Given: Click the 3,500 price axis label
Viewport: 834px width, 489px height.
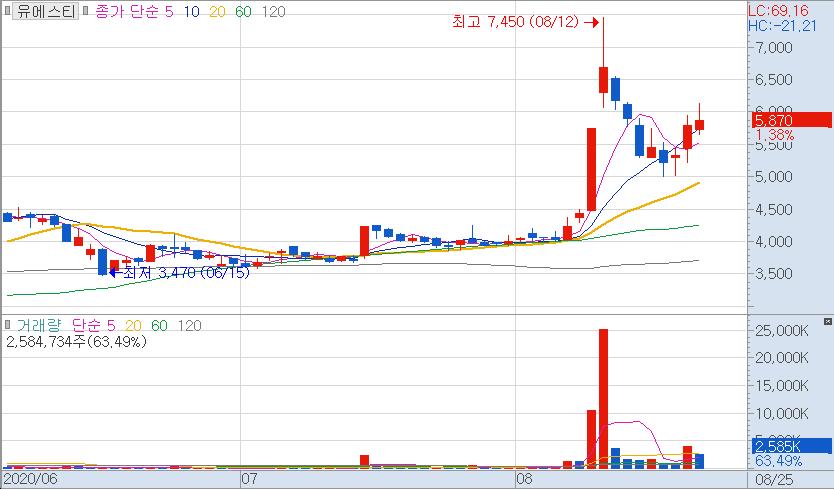Looking at the screenshot, I should point(774,273).
